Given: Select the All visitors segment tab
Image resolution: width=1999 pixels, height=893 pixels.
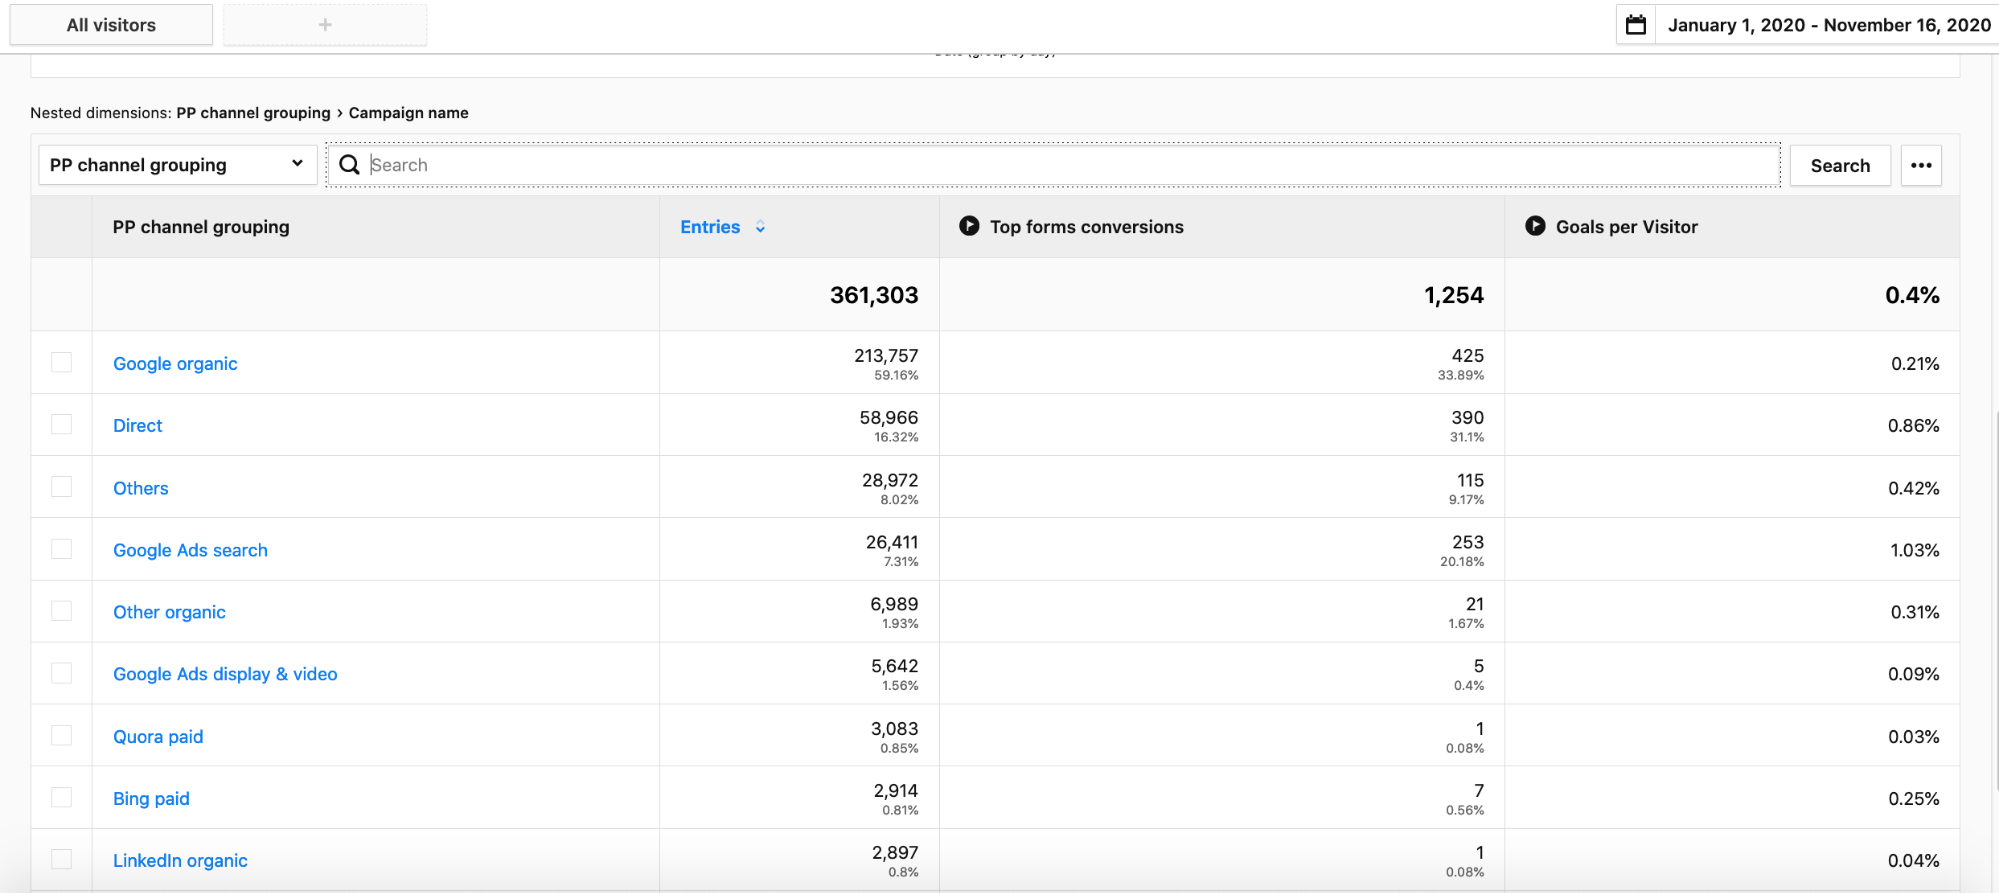Looking at the screenshot, I should pyautogui.click(x=111, y=25).
